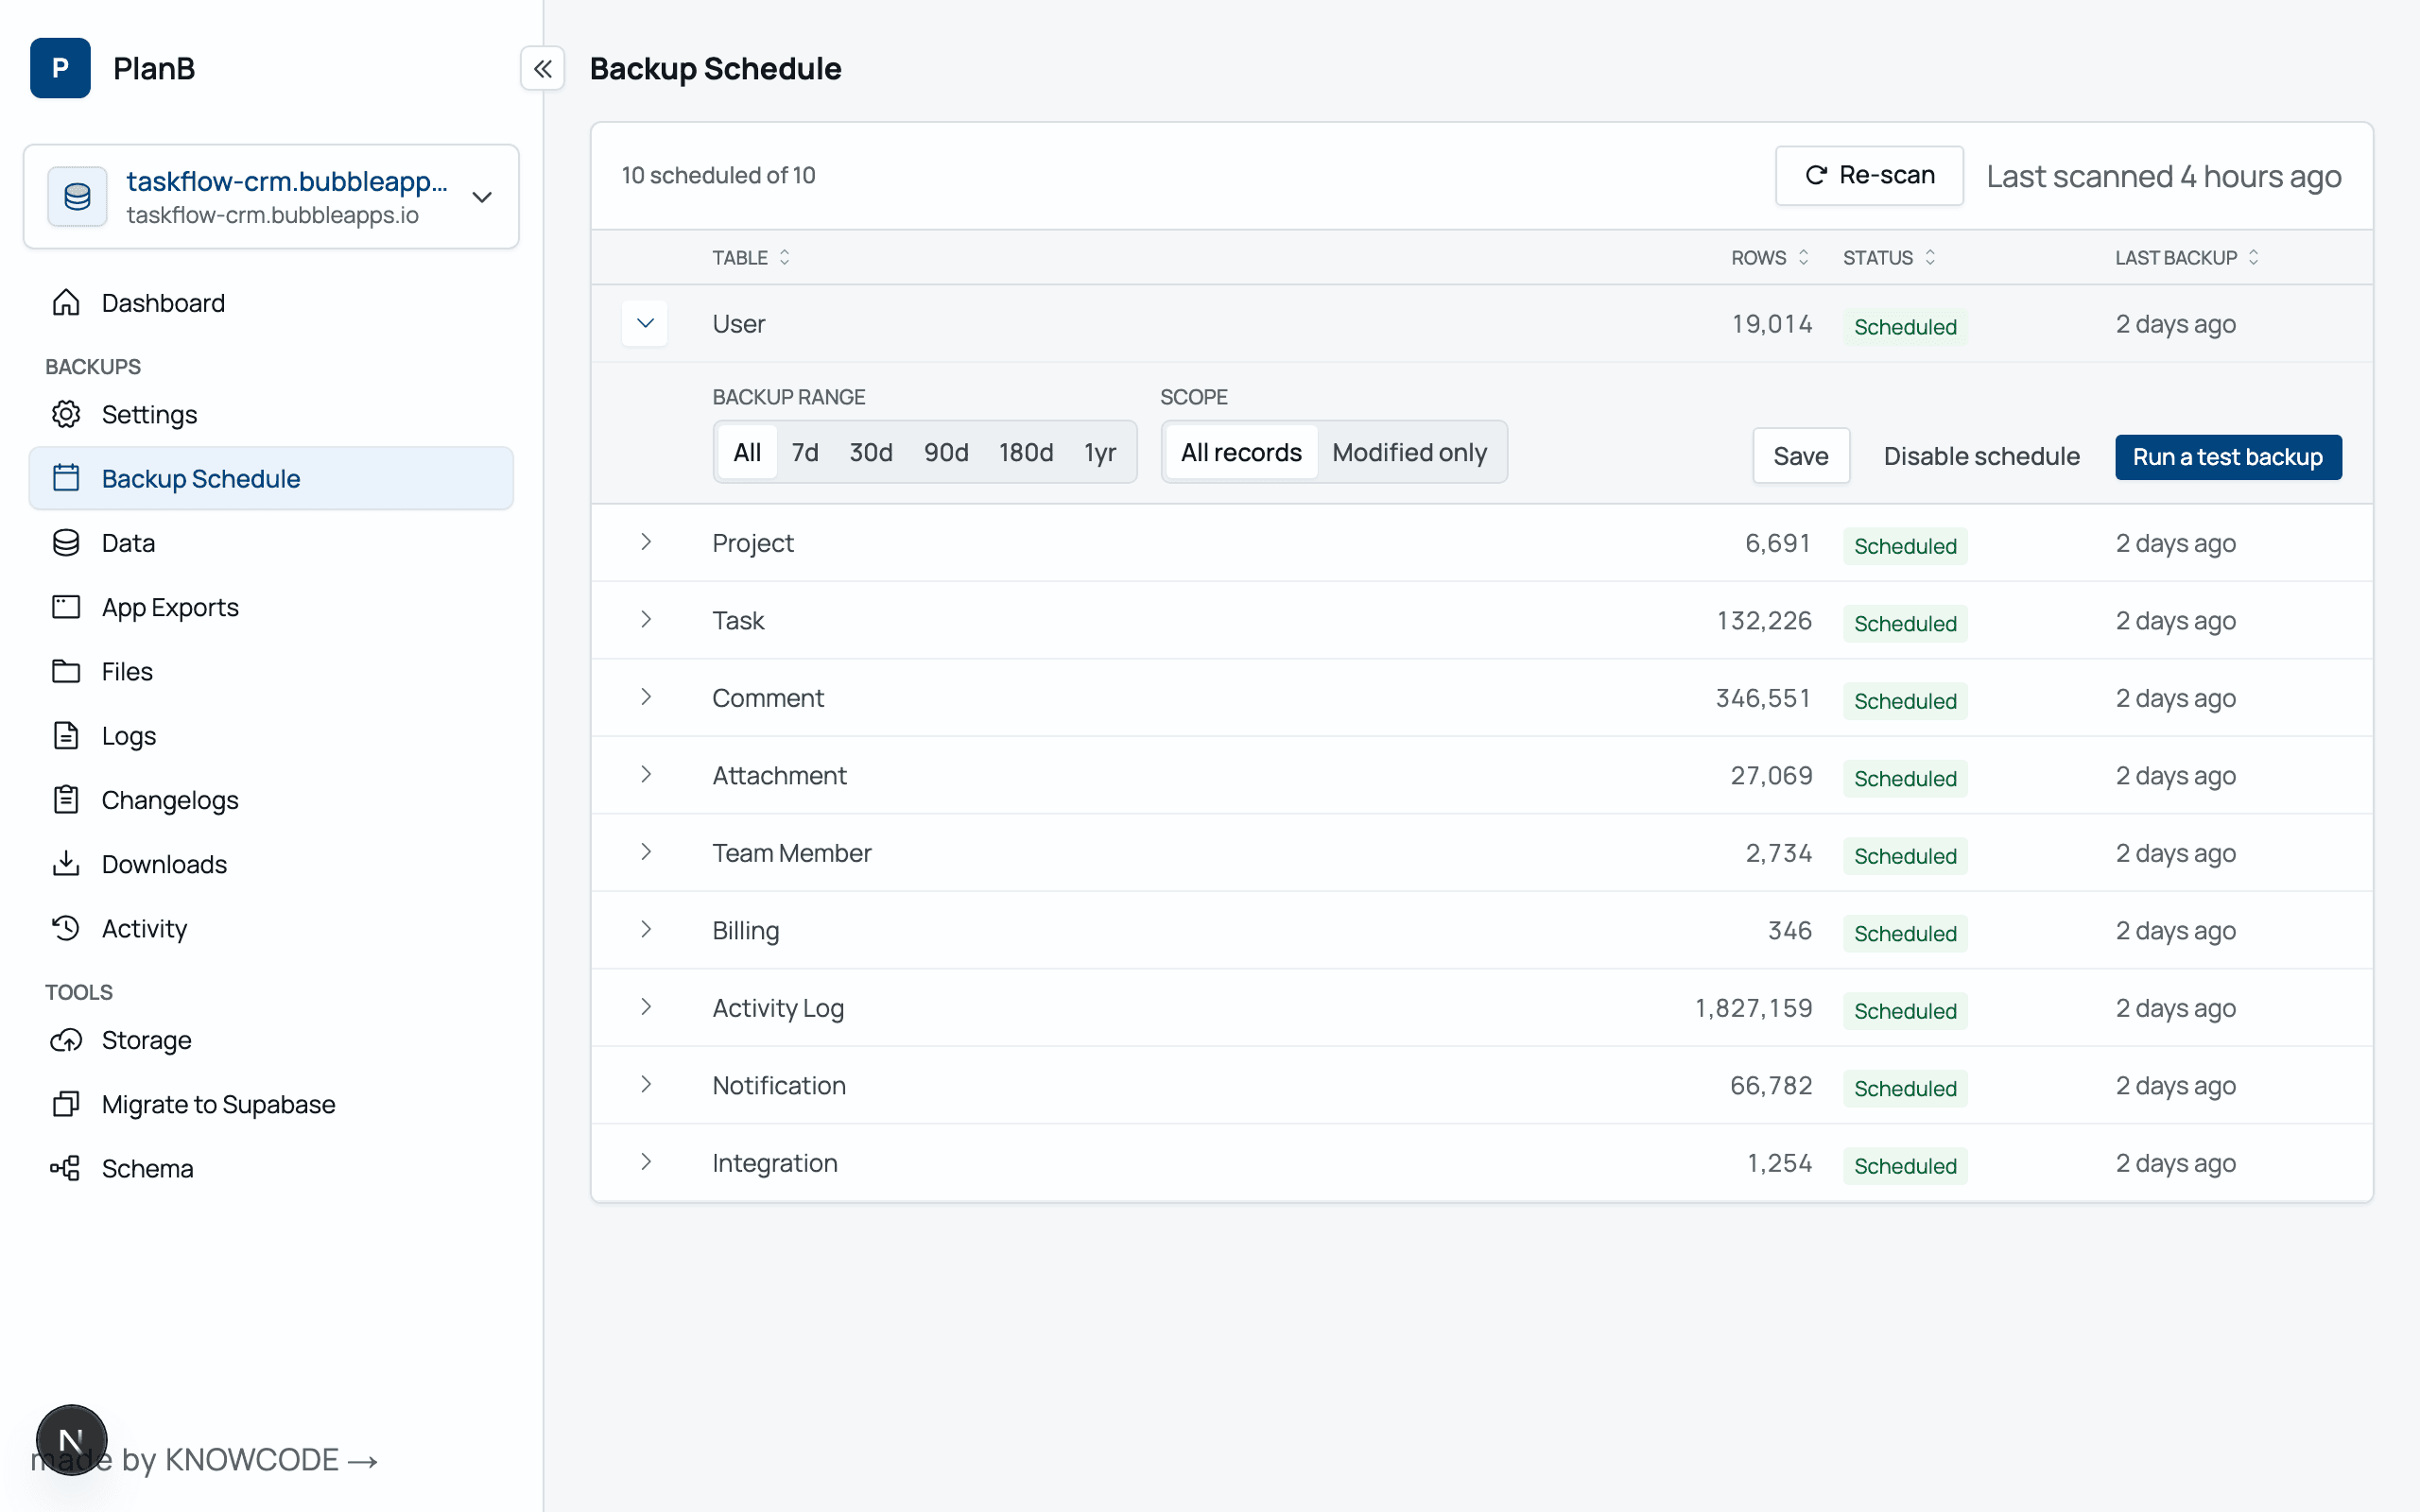Click the Scheduled badge for Billing
The width and height of the screenshot is (2420, 1512).
[x=1905, y=933]
